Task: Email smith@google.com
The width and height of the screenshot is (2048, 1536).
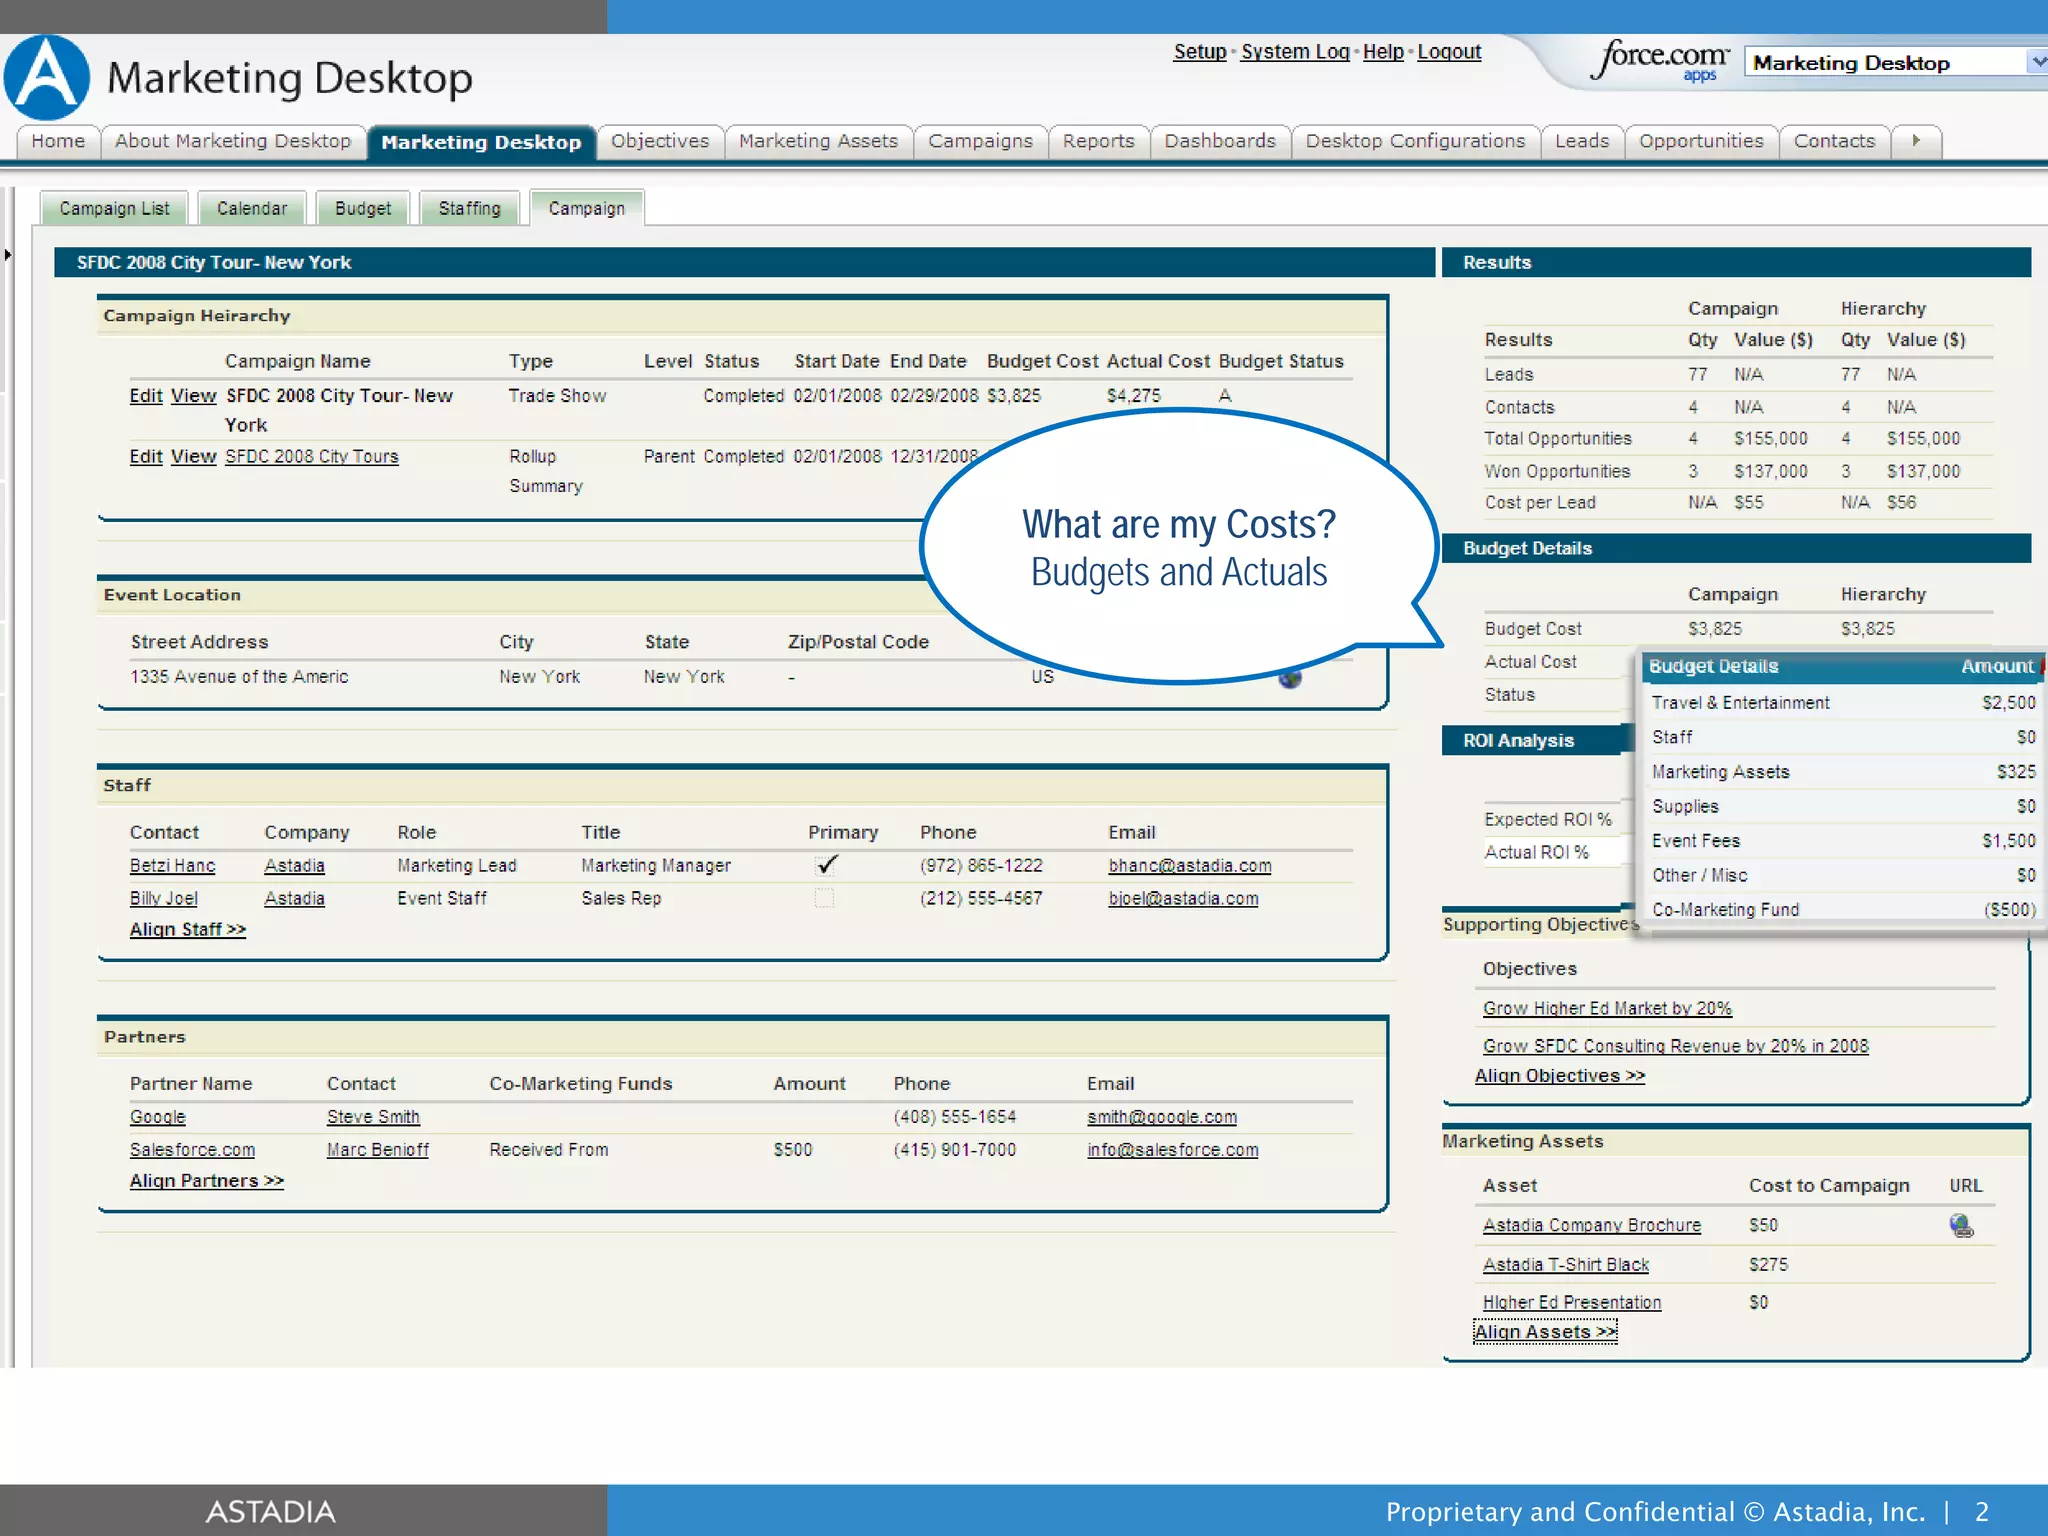Action: click(1162, 1117)
